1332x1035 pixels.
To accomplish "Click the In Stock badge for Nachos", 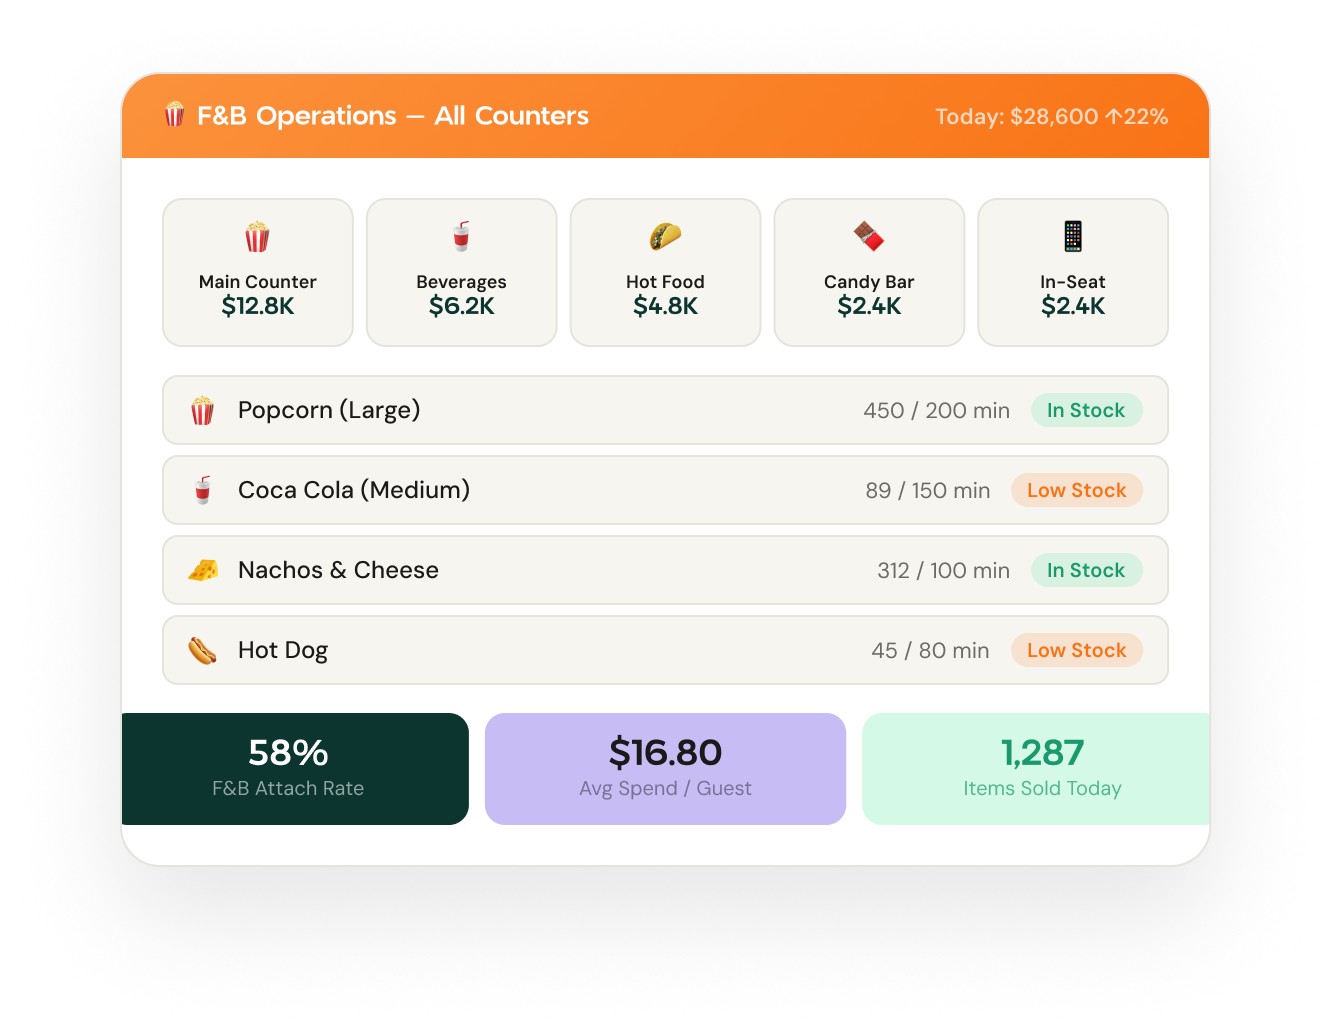I will coord(1086,570).
